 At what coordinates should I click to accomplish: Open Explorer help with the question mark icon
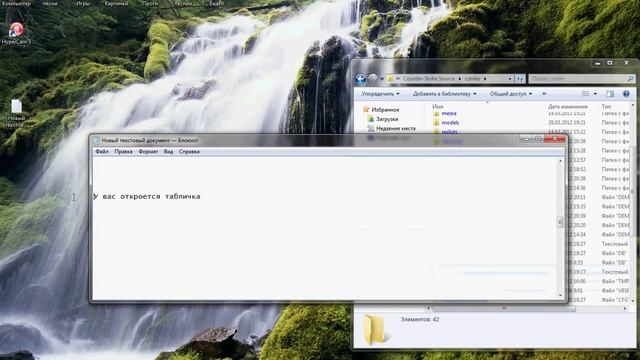[626, 94]
